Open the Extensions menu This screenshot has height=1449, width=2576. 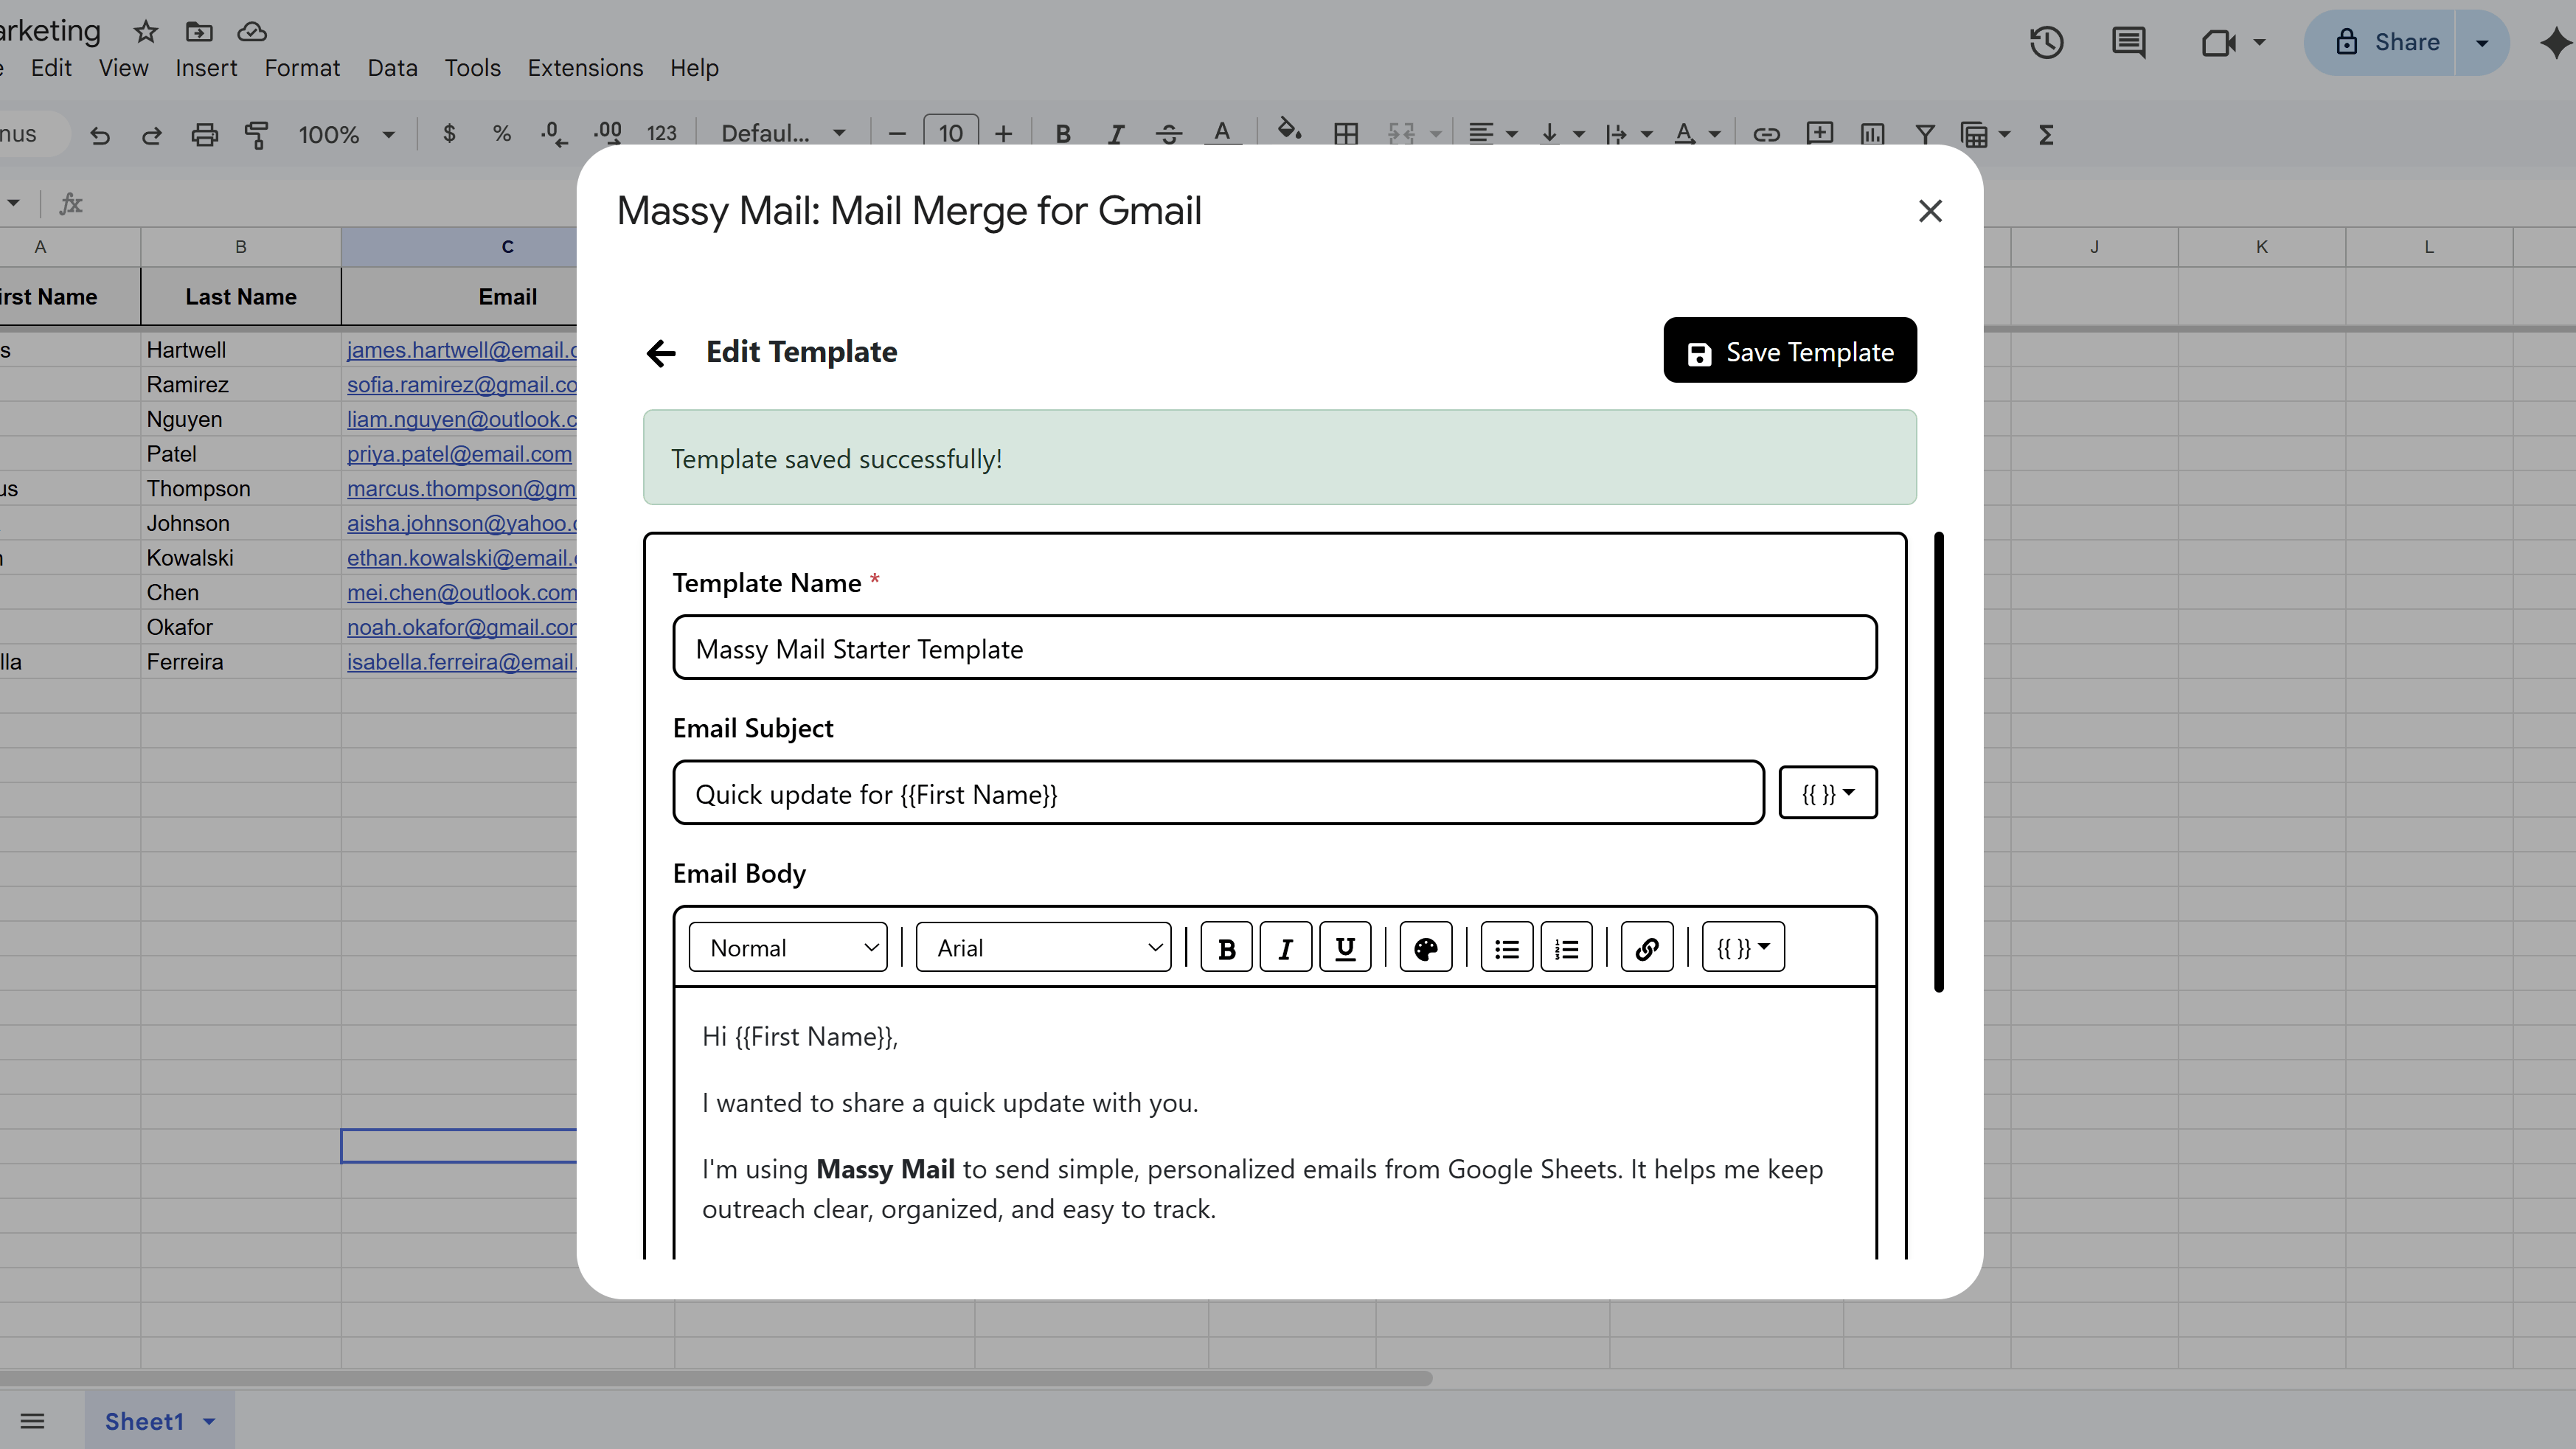[x=585, y=68]
